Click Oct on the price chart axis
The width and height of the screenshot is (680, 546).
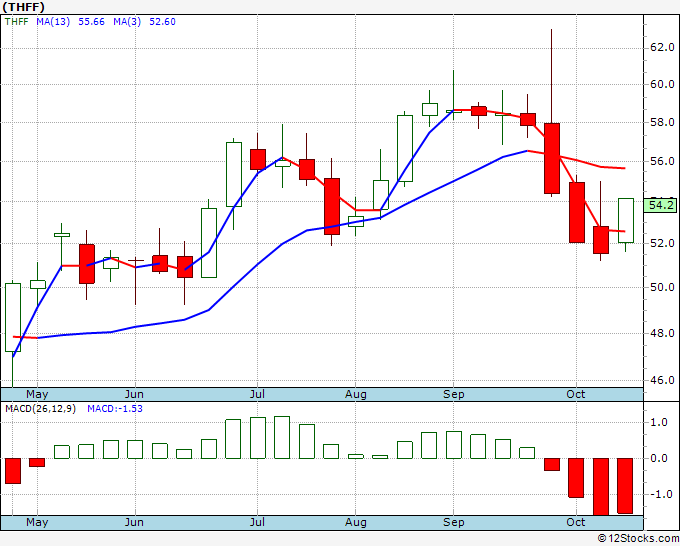click(575, 394)
